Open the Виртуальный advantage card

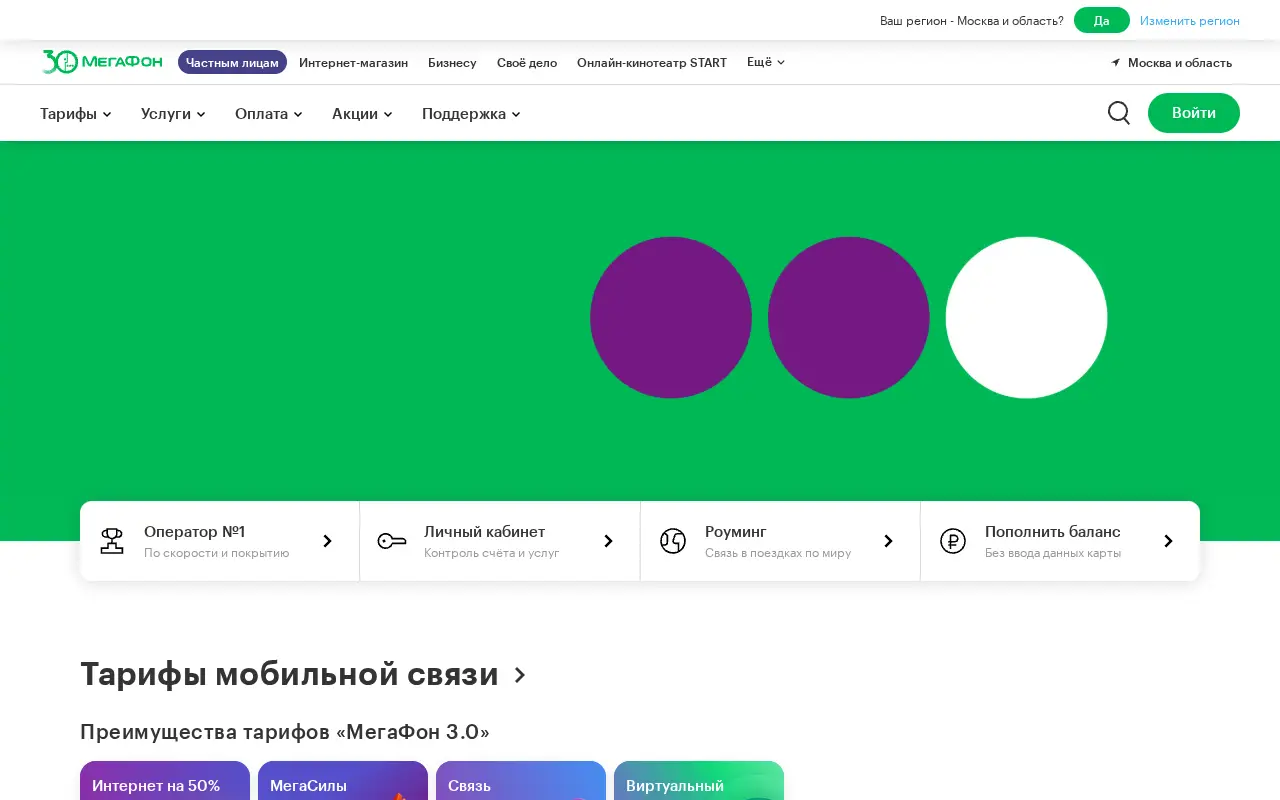699,781
